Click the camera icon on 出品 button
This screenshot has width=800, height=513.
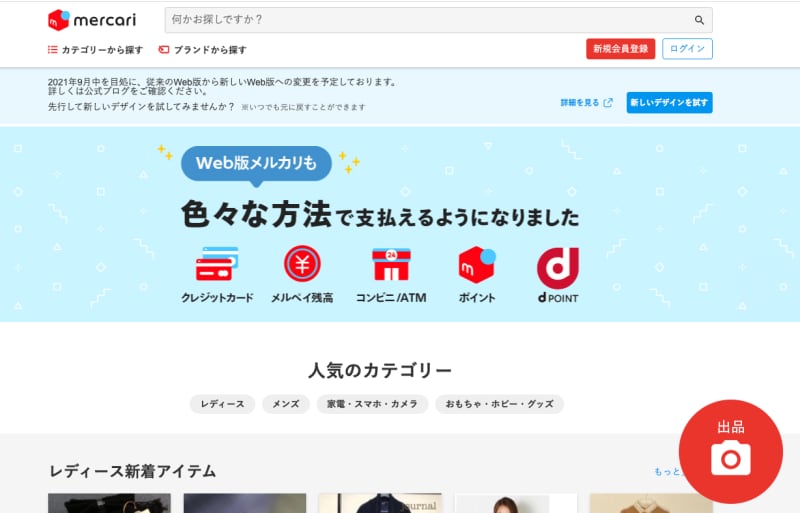click(731, 458)
